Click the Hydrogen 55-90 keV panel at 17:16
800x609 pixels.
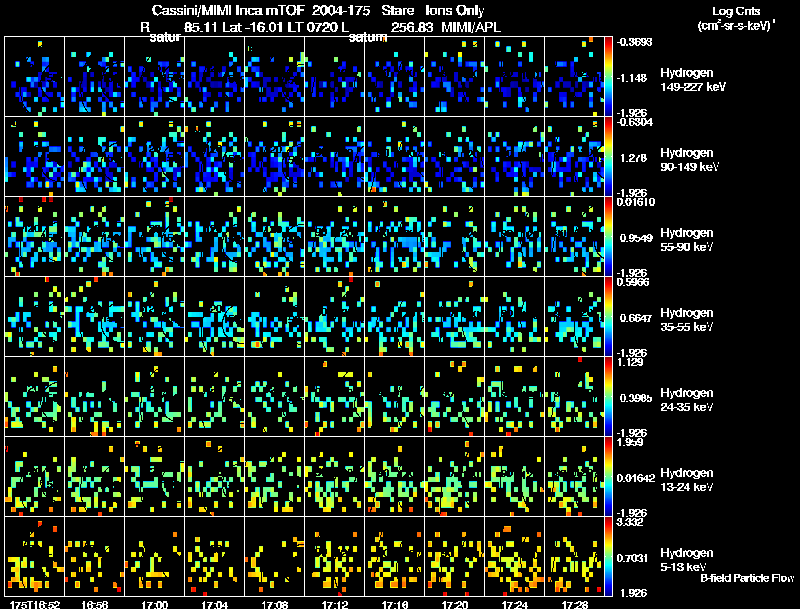click(x=394, y=237)
